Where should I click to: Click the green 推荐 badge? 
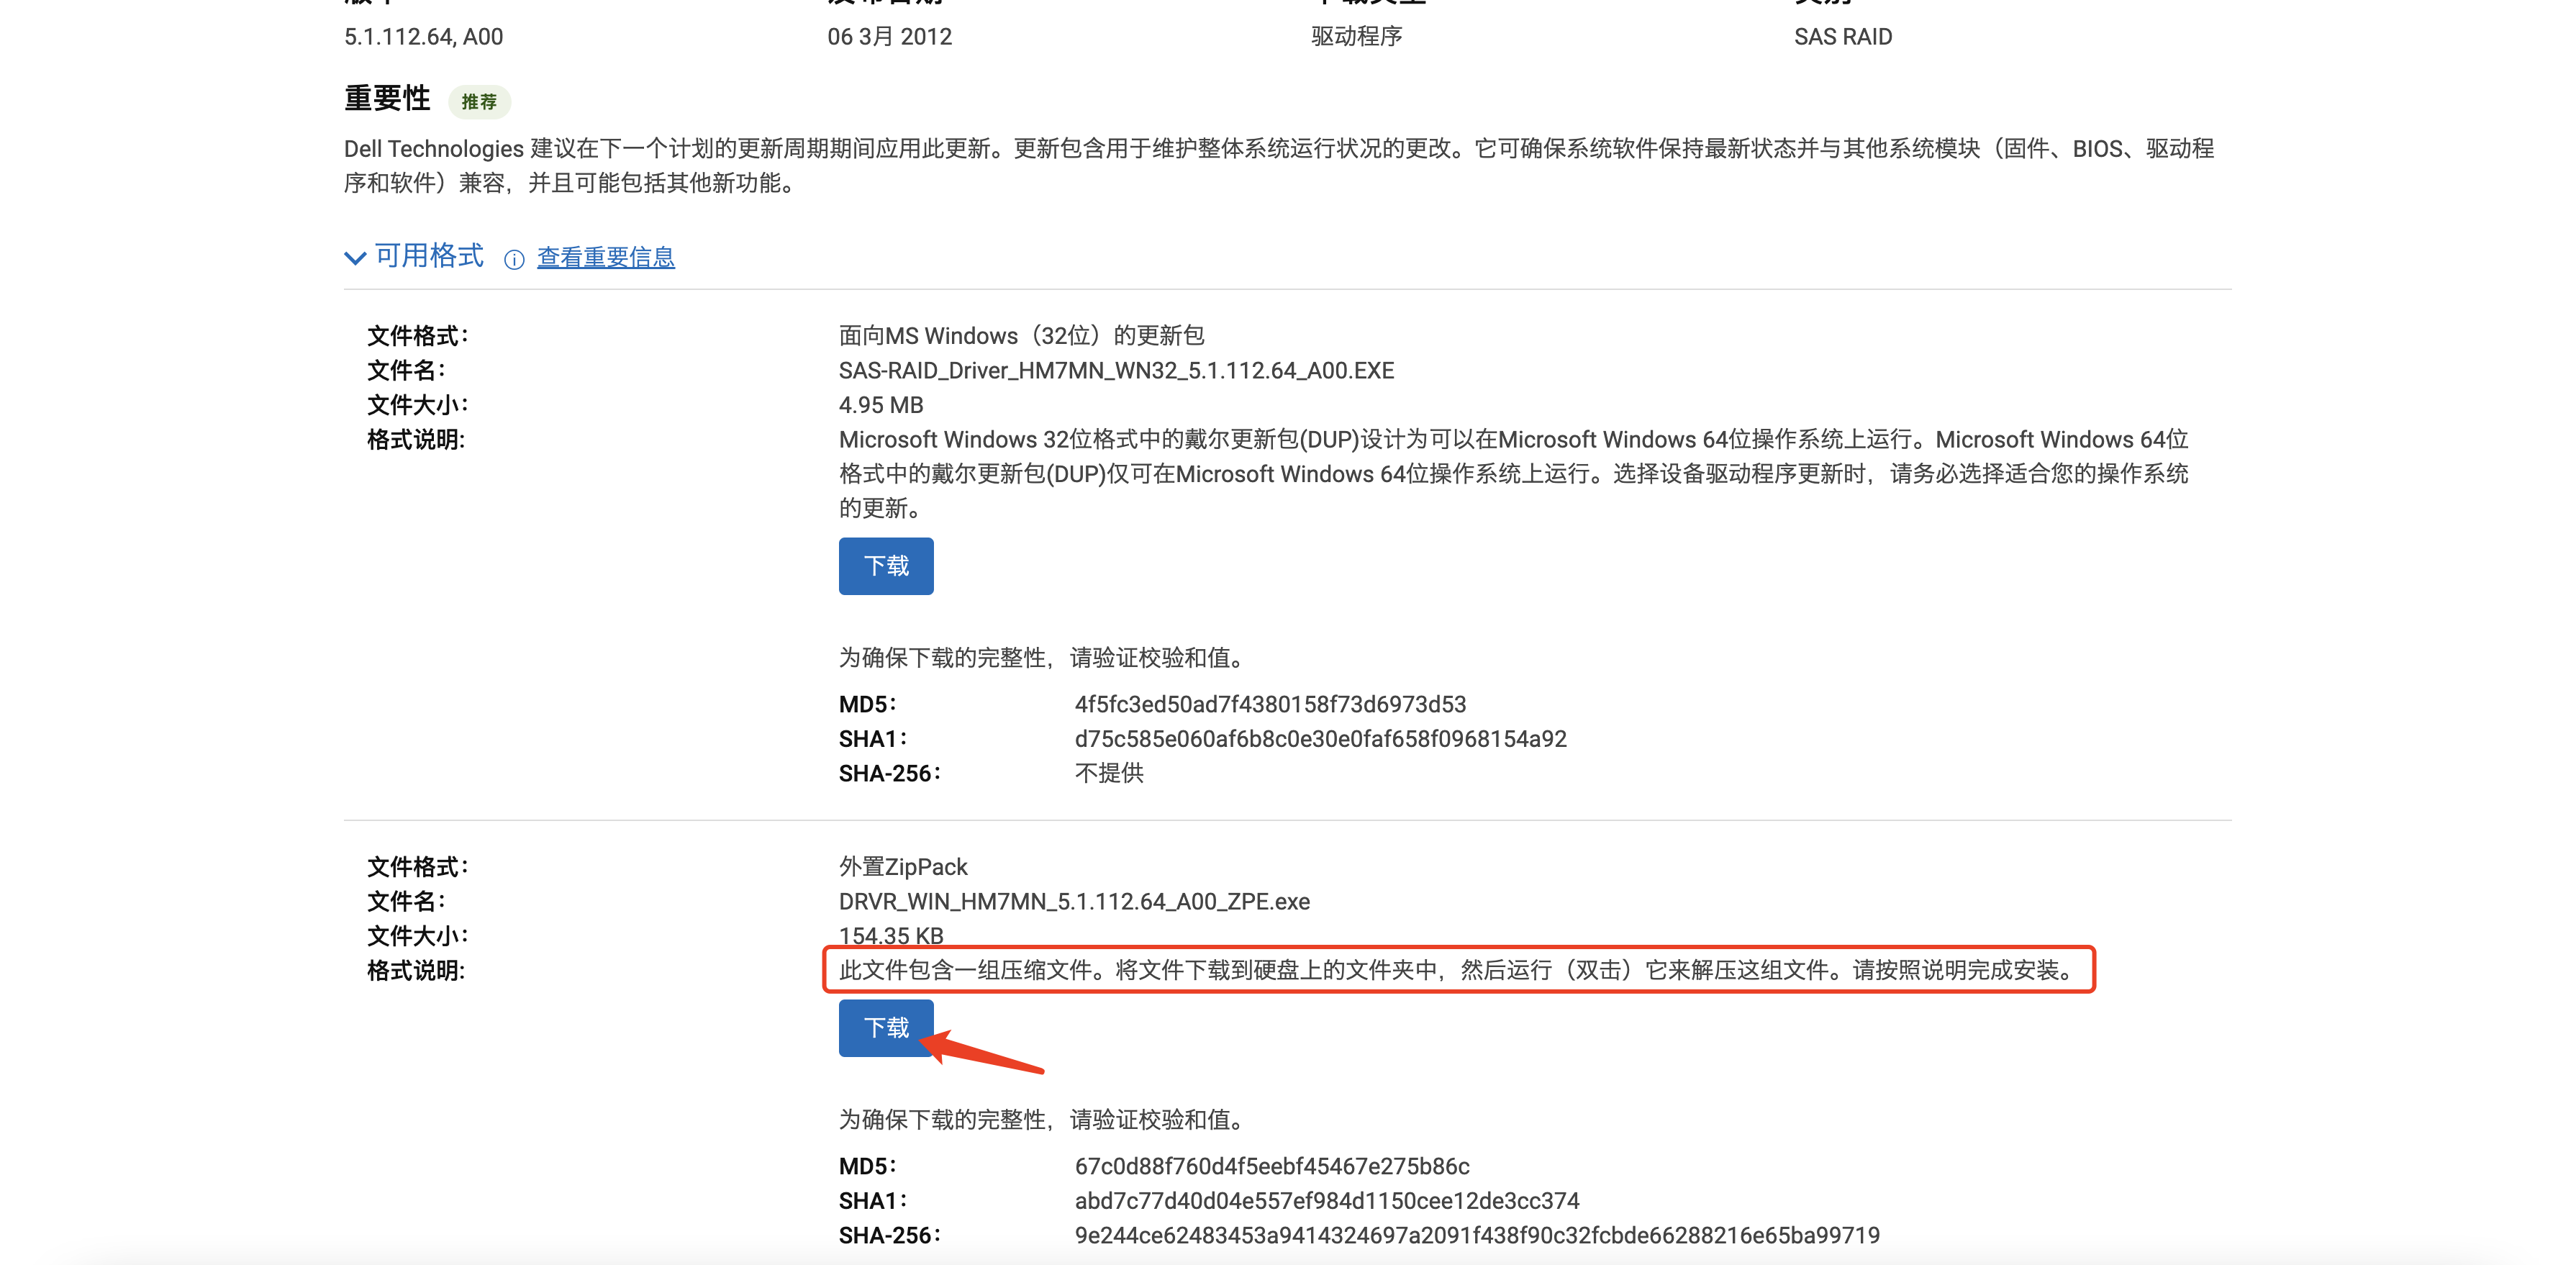coord(479,102)
